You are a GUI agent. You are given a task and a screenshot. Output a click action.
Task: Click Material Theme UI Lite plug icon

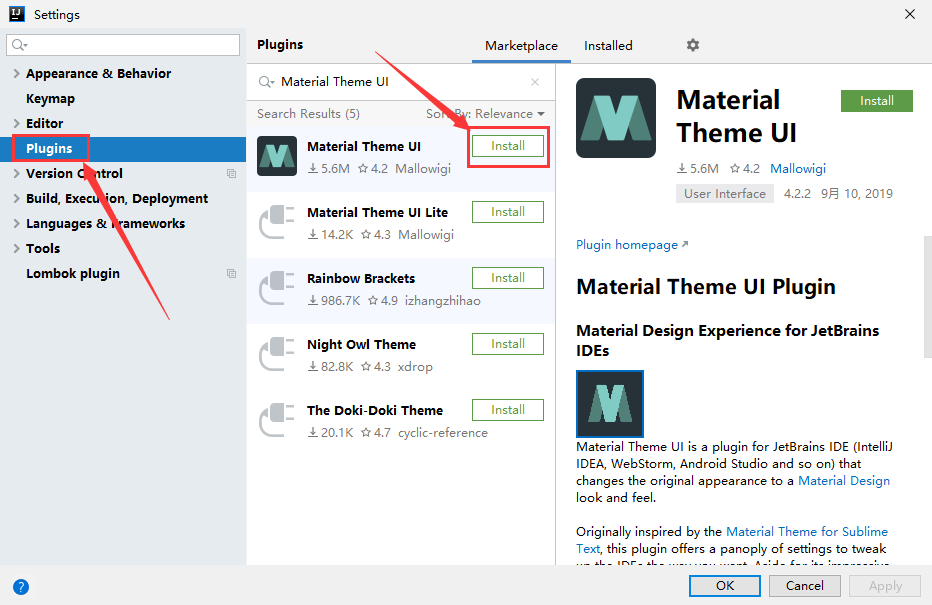click(277, 222)
